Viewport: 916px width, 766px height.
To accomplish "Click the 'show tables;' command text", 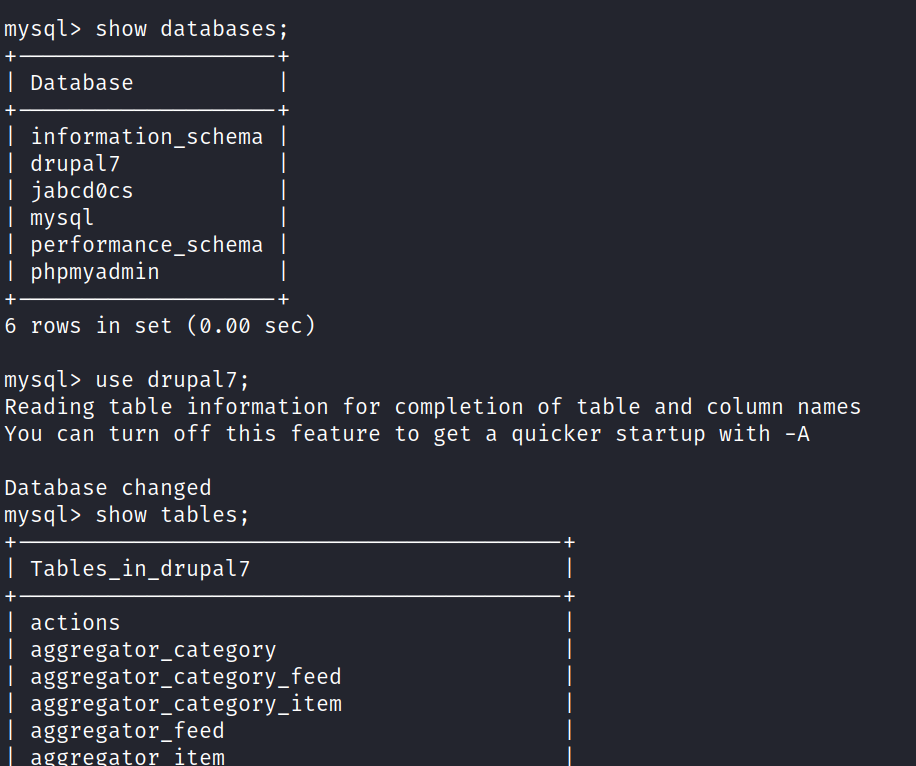I will (172, 515).
